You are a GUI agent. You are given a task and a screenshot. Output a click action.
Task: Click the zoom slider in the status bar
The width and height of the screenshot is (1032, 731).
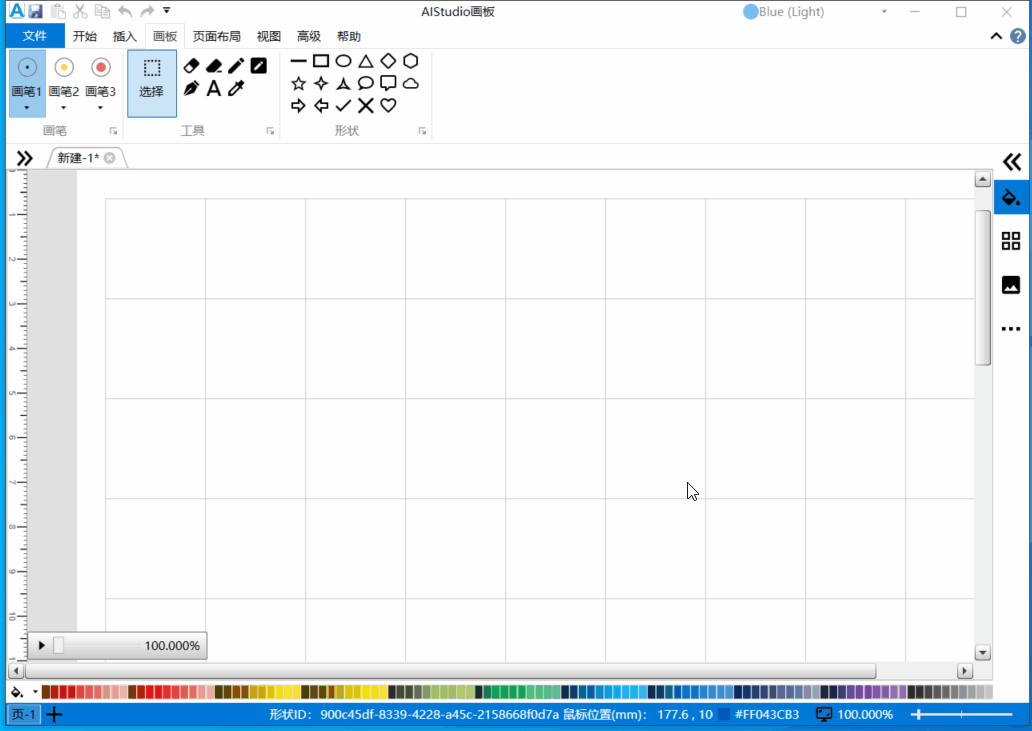click(959, 714)
